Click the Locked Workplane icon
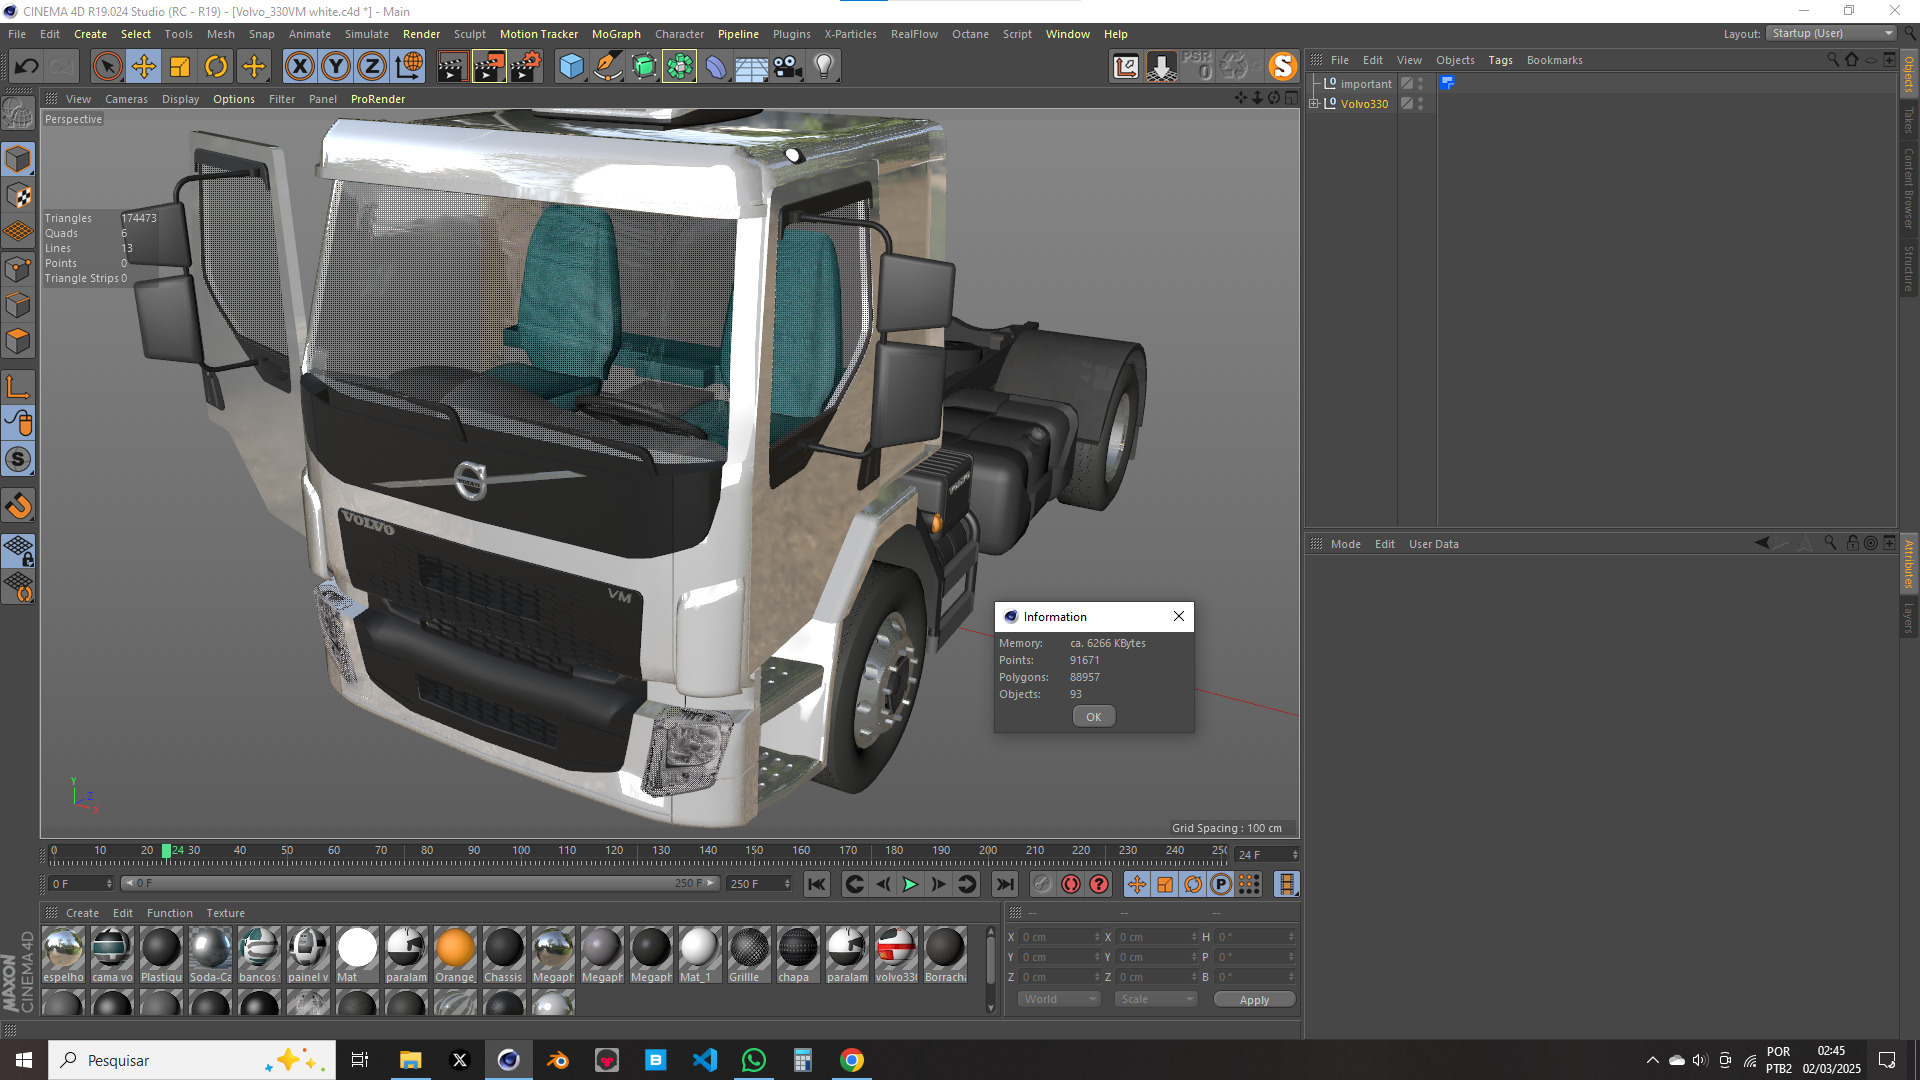 18,550
